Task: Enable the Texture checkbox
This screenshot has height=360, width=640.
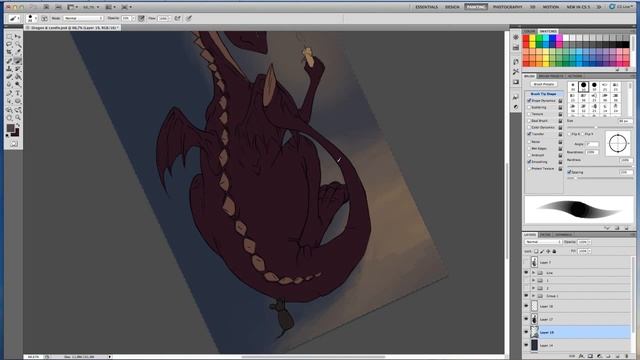Action: click(x=529, y=114)
